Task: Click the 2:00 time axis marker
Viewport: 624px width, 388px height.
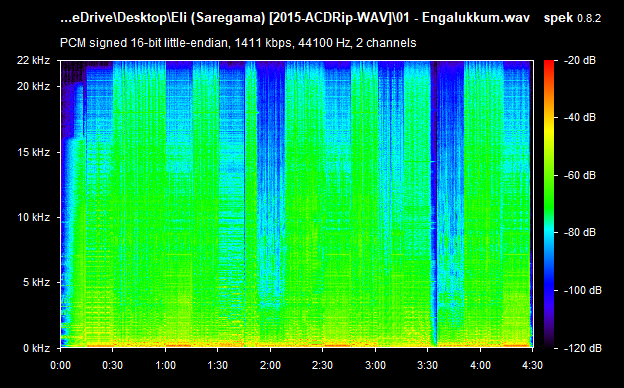Action: point(270,365)
